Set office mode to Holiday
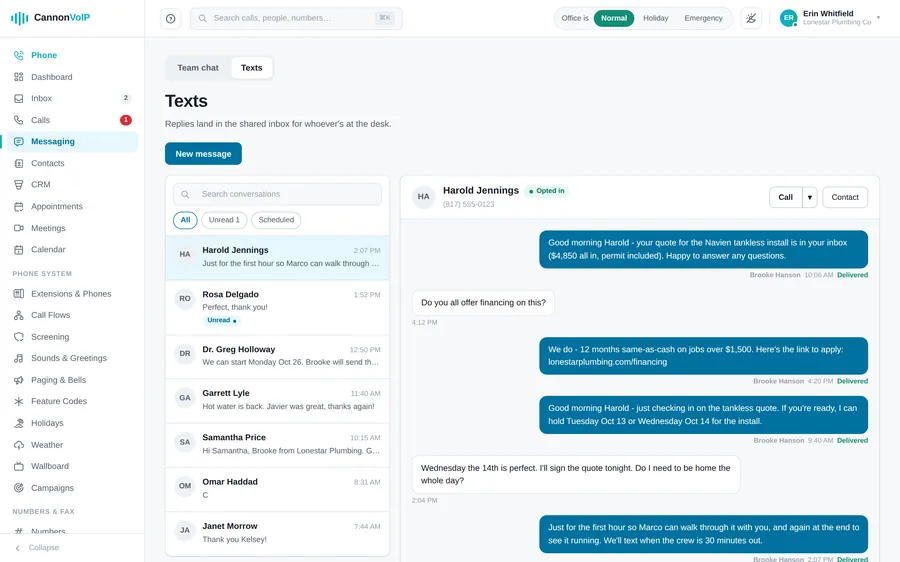The height and width of the screenshot is (562, 900). point(655,18)
